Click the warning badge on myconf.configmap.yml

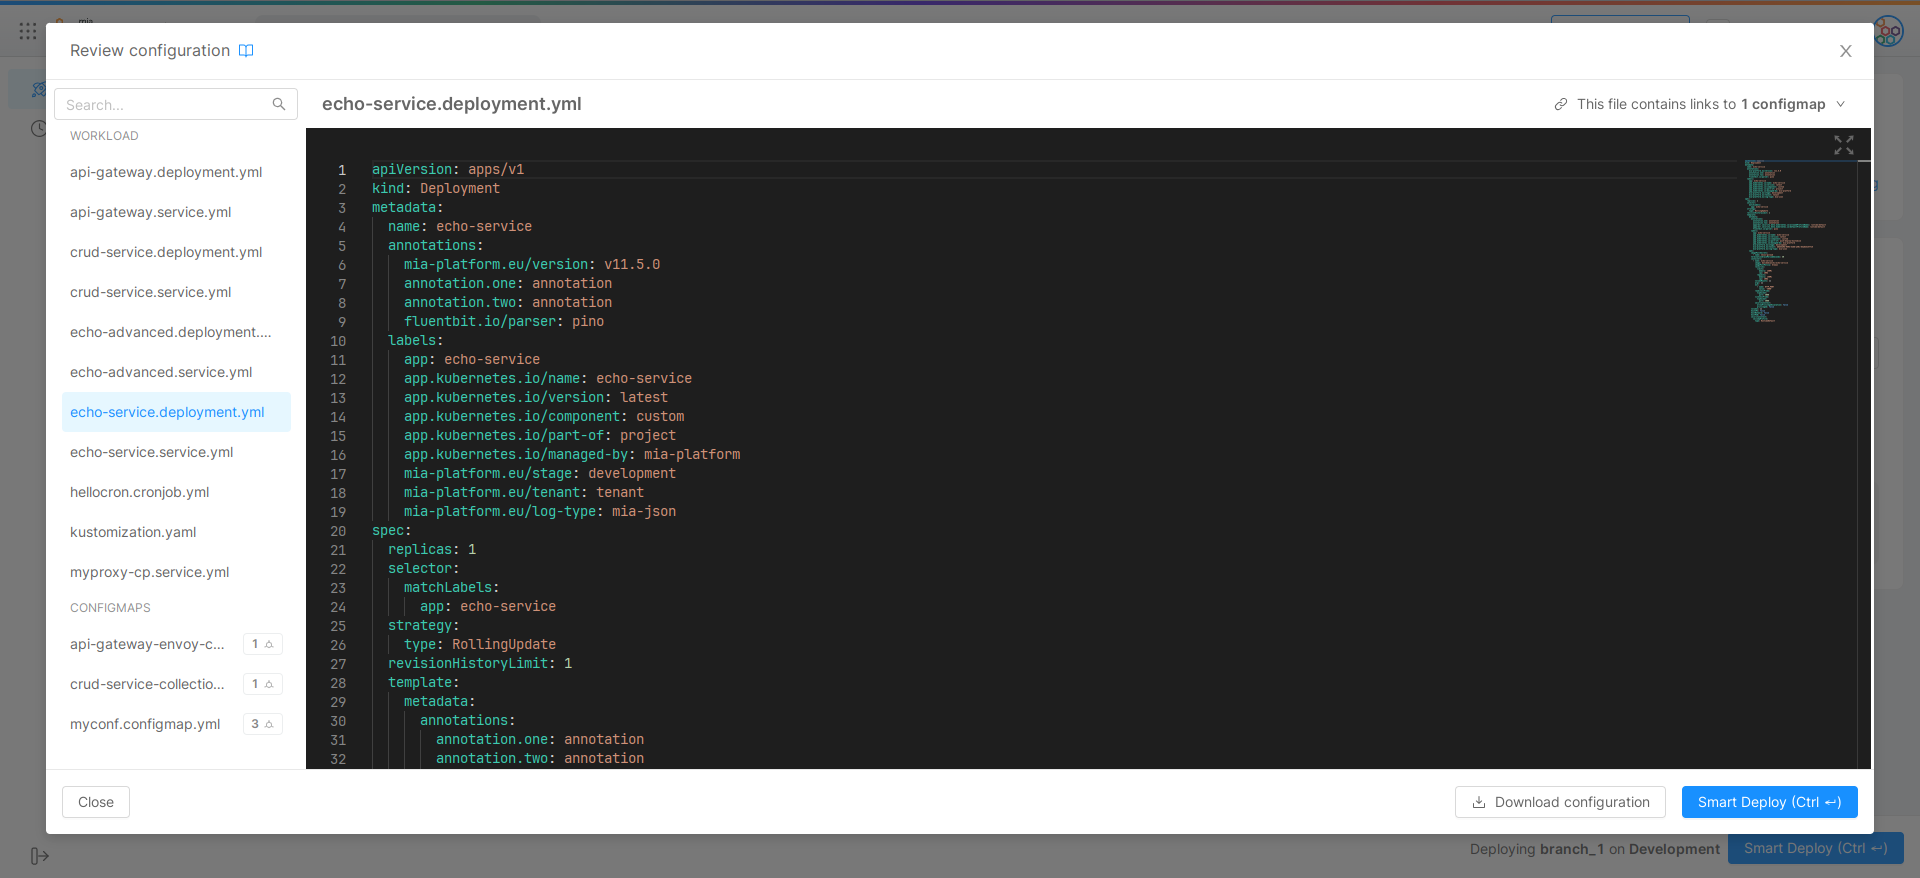(263, 724)
